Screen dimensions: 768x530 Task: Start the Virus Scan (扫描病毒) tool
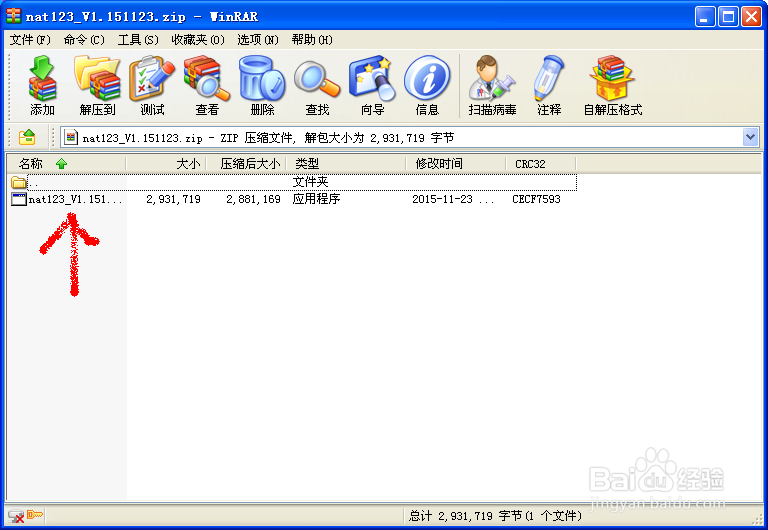coord(492,85)
